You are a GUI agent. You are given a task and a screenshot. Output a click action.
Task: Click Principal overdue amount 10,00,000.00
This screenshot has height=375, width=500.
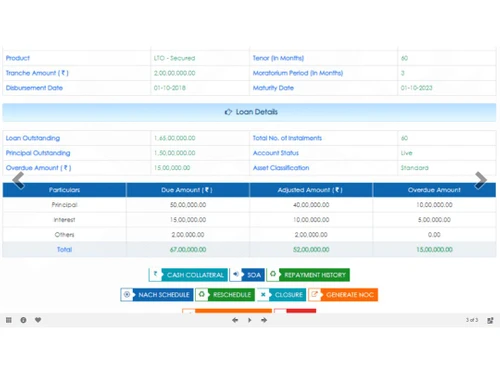click(434, 205)
